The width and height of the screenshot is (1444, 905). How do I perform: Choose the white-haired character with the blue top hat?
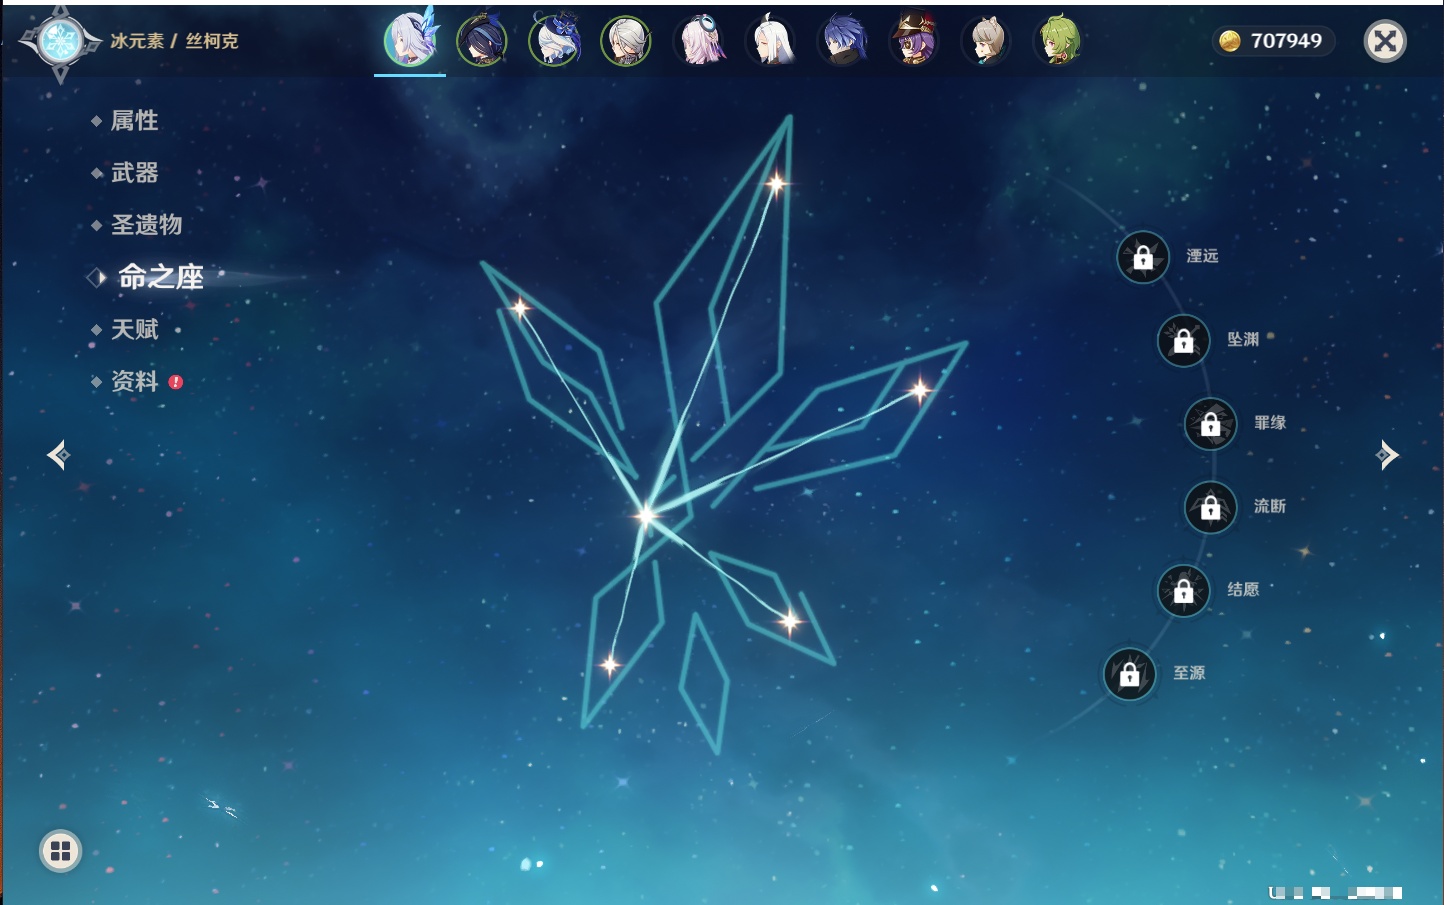[x=554, y=41]
